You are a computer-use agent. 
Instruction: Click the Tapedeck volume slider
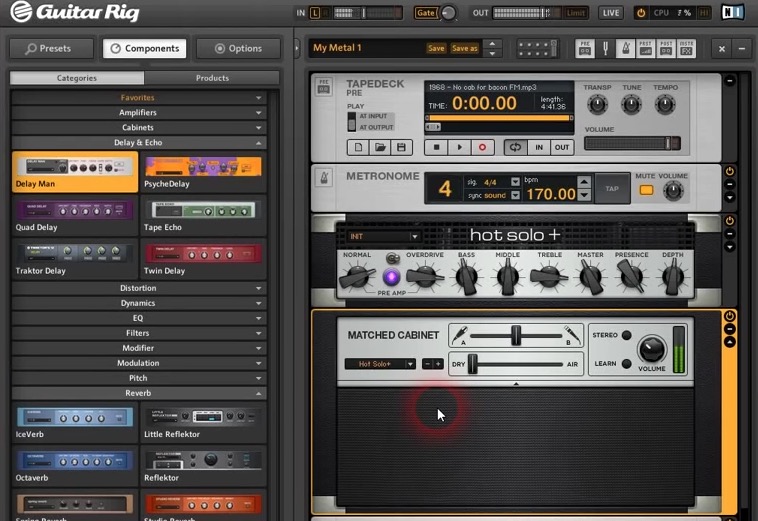click(x=632, y=143)
